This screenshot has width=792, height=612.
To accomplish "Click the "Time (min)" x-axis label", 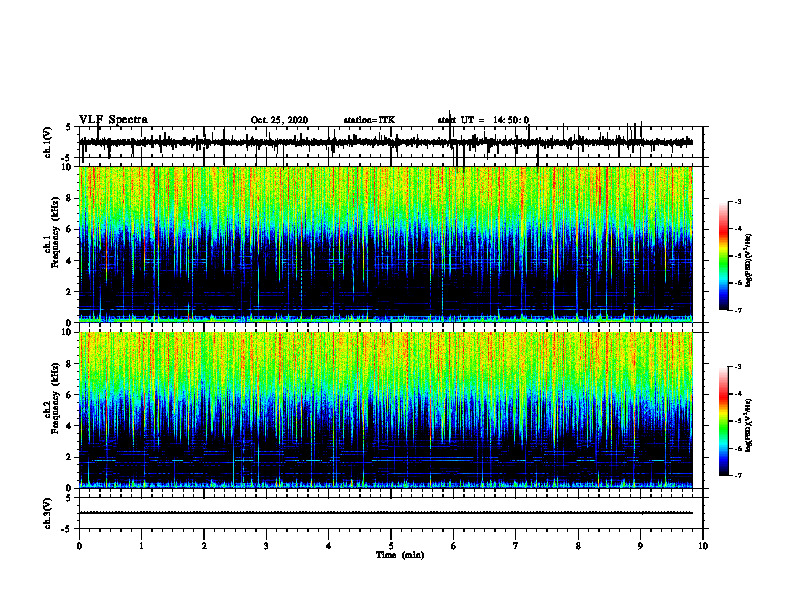I will tap(400, 555).
